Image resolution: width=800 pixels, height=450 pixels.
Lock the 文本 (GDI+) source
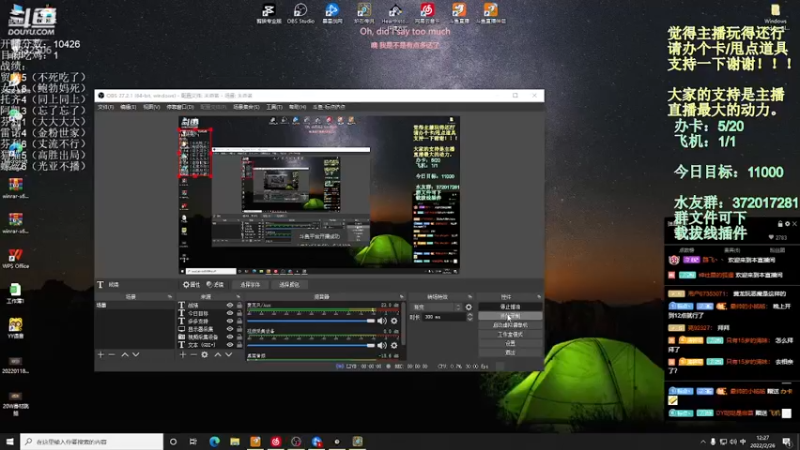pos(239,345)
